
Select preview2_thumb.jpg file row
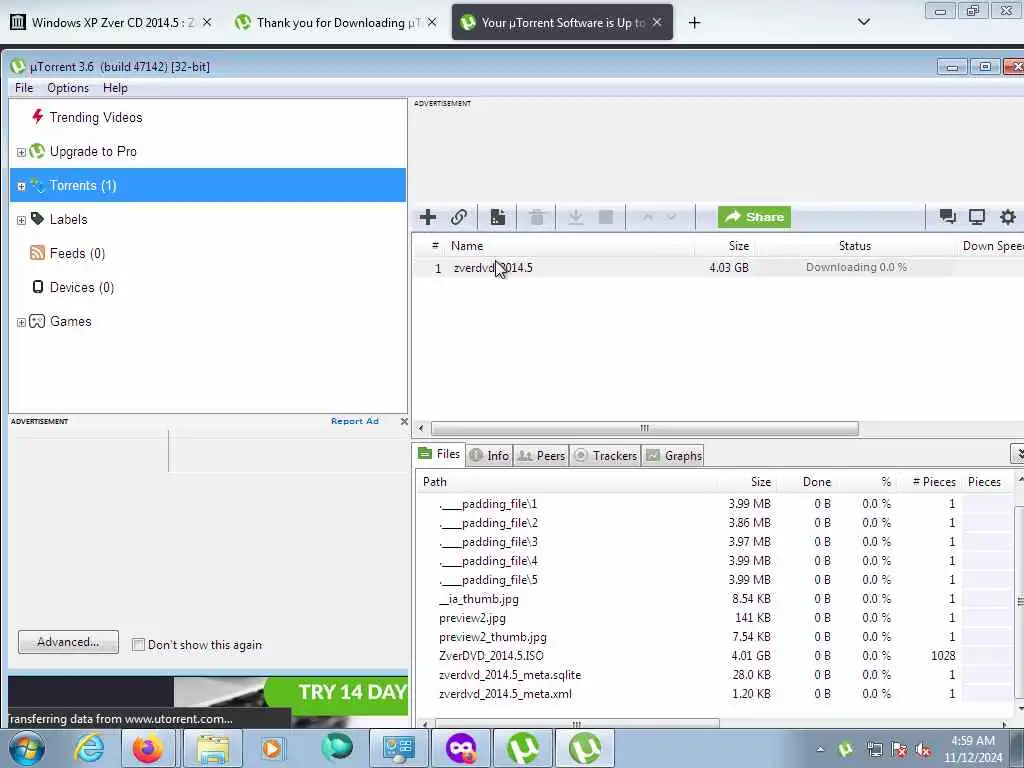tap(715, 637)
